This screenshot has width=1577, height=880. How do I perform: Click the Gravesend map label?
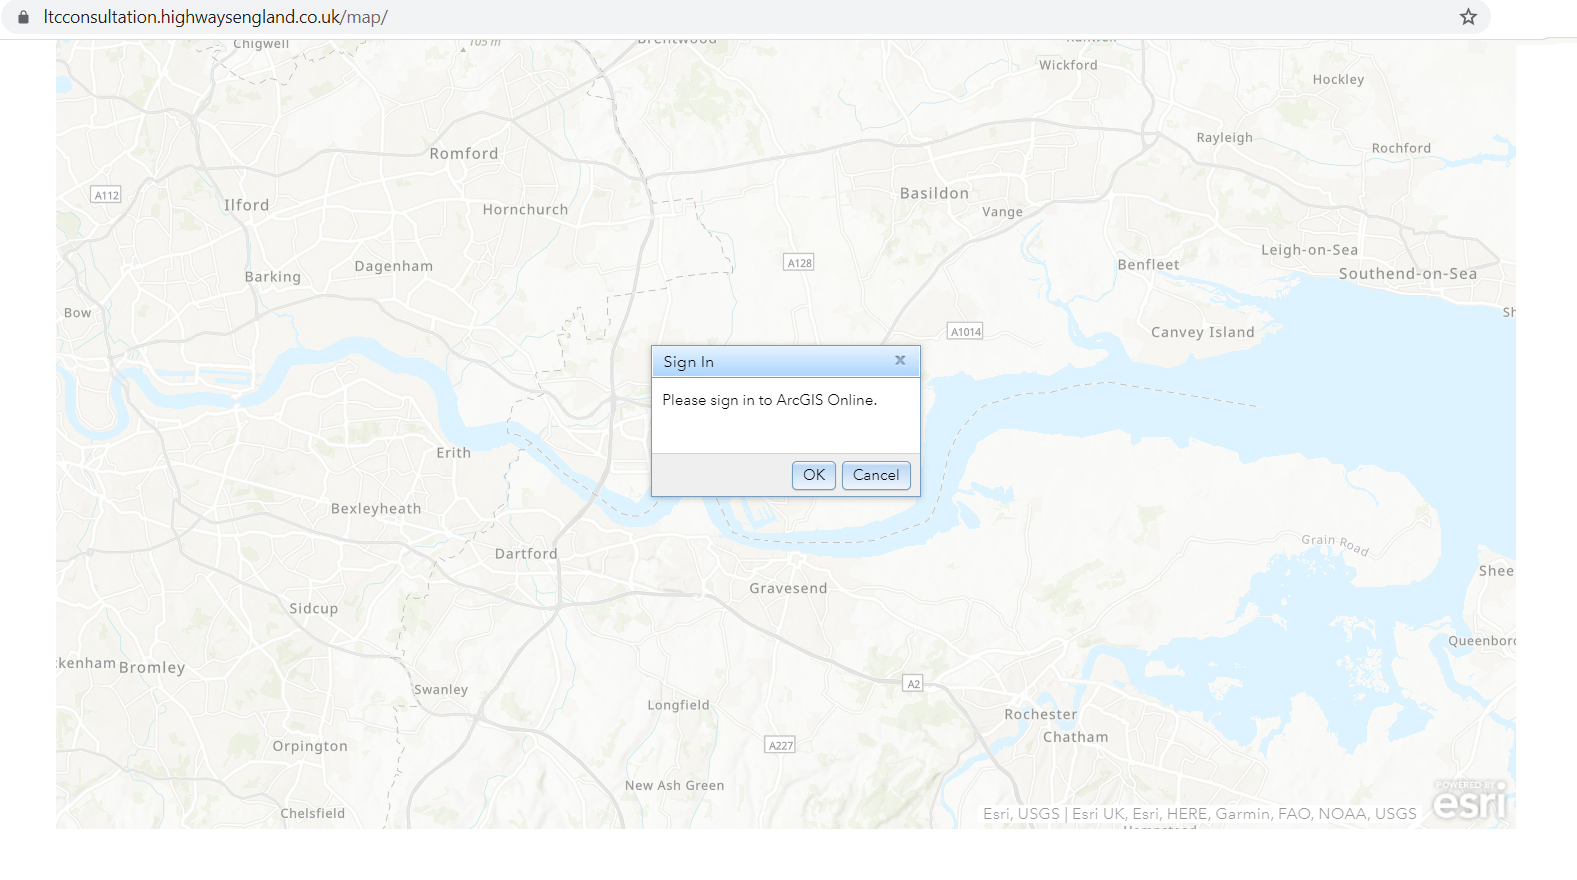click(788, 589)
